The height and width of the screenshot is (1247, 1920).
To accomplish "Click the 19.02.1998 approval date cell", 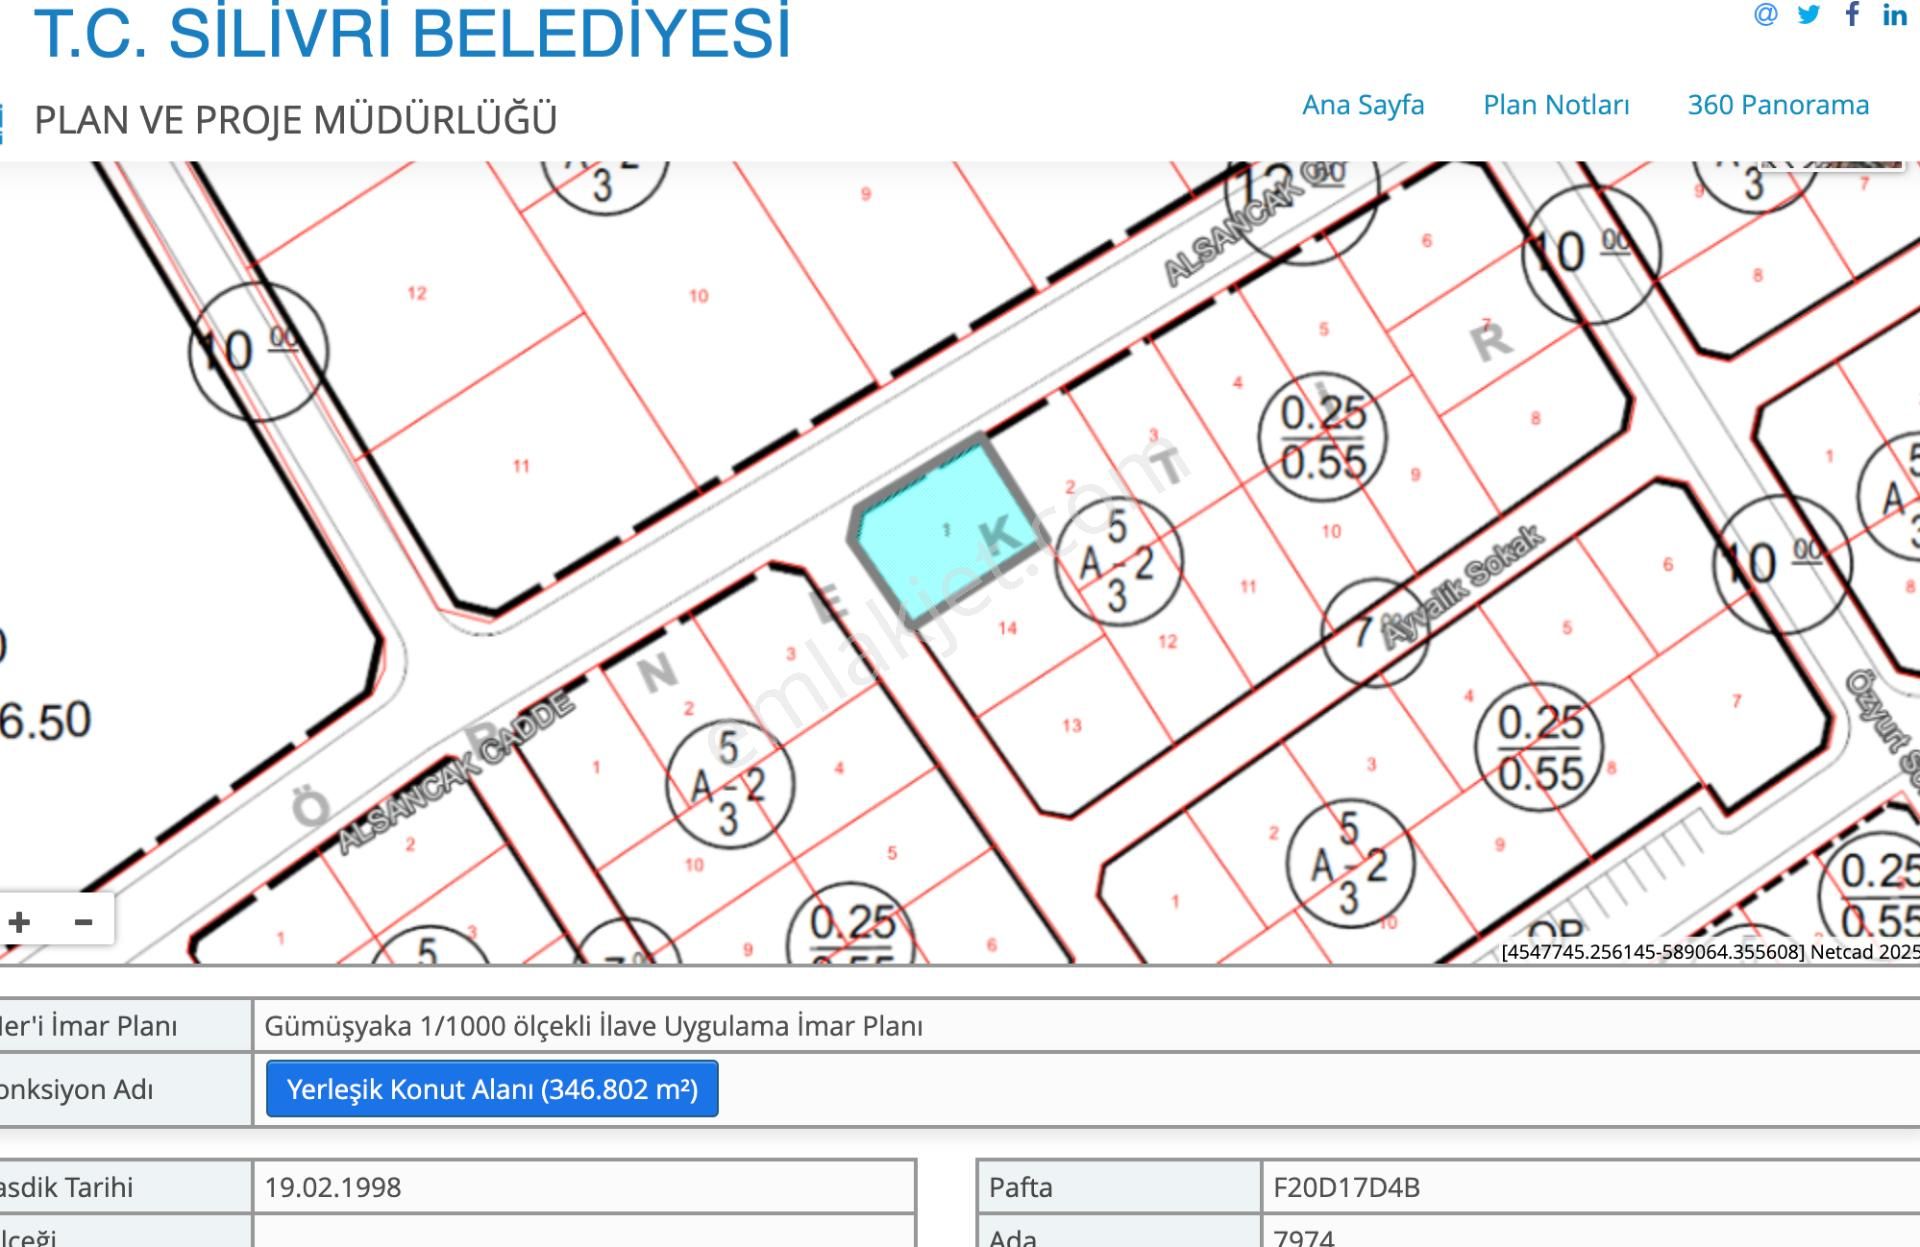I will [333, 1187].
